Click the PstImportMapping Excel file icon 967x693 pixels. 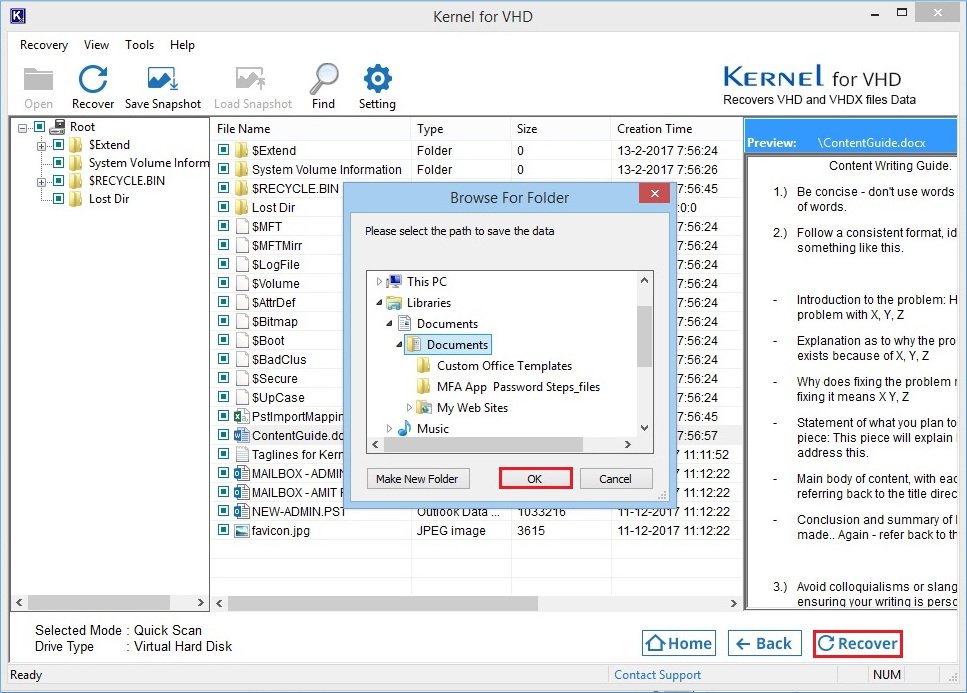[x=242, y=417]
